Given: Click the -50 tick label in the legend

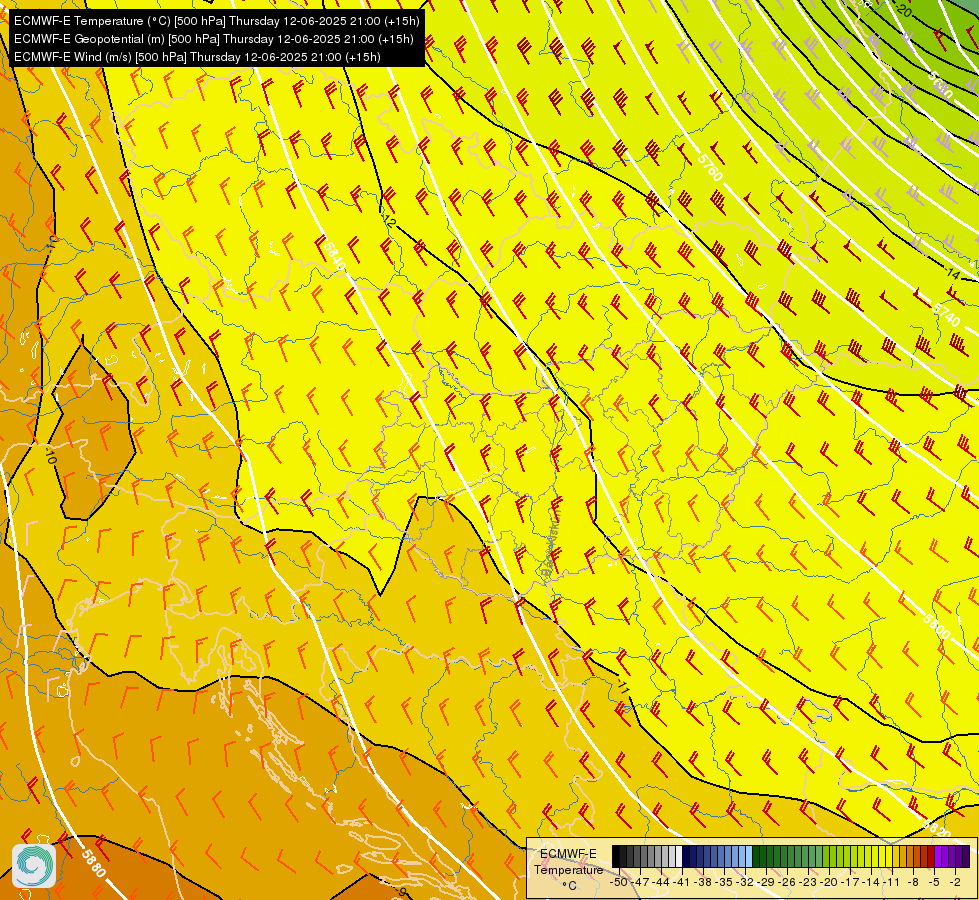Looking at the screenshot, I should pos(619,882).
